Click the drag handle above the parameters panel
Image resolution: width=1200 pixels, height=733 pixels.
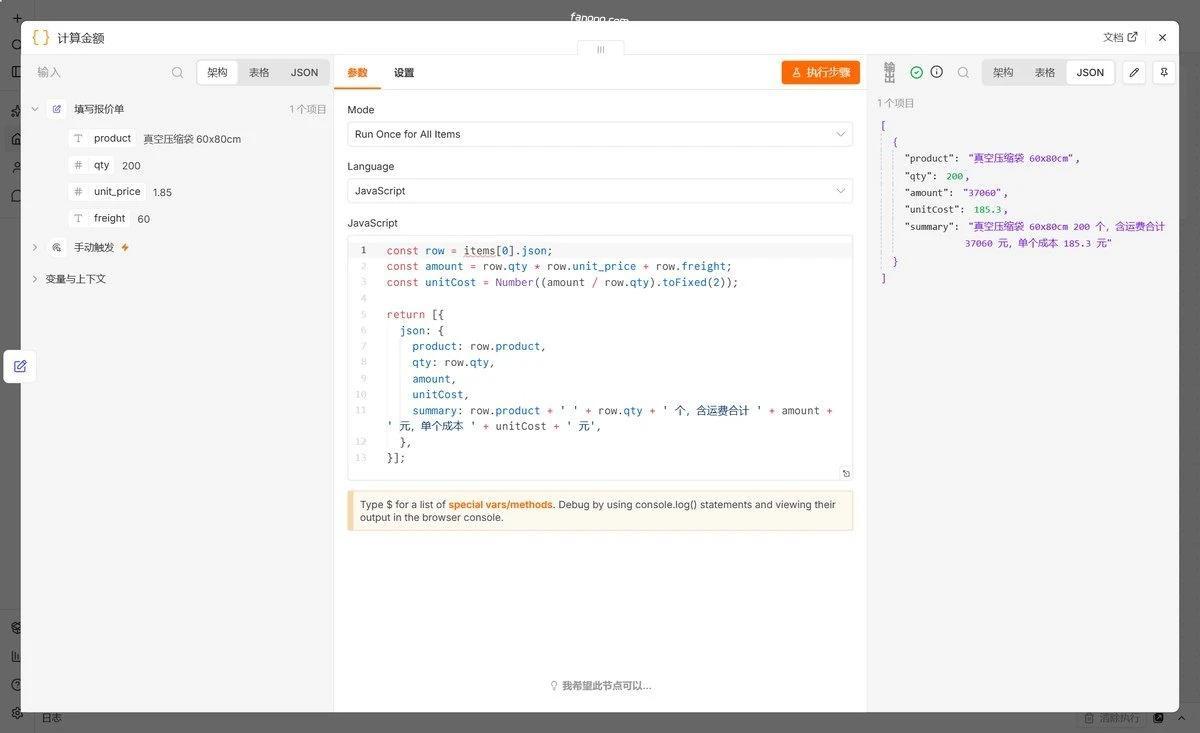pyautogui.click(x=601, y=49)
